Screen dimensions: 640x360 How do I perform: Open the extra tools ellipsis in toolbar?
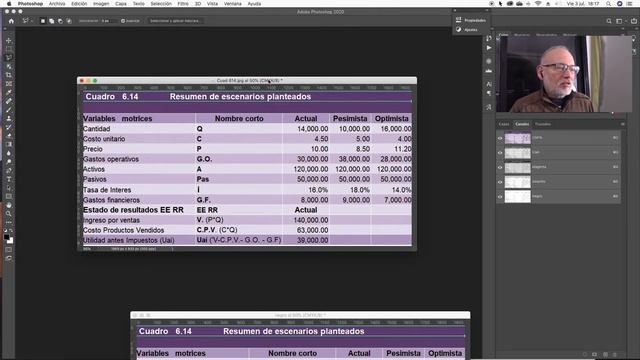tap(9, 222)
